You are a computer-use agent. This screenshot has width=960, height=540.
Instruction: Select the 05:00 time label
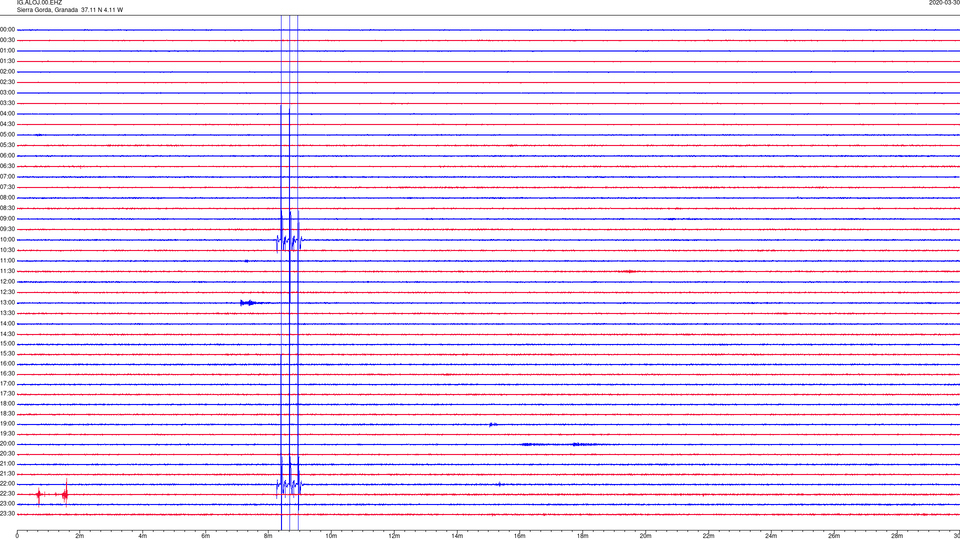(x=7, y=135)
